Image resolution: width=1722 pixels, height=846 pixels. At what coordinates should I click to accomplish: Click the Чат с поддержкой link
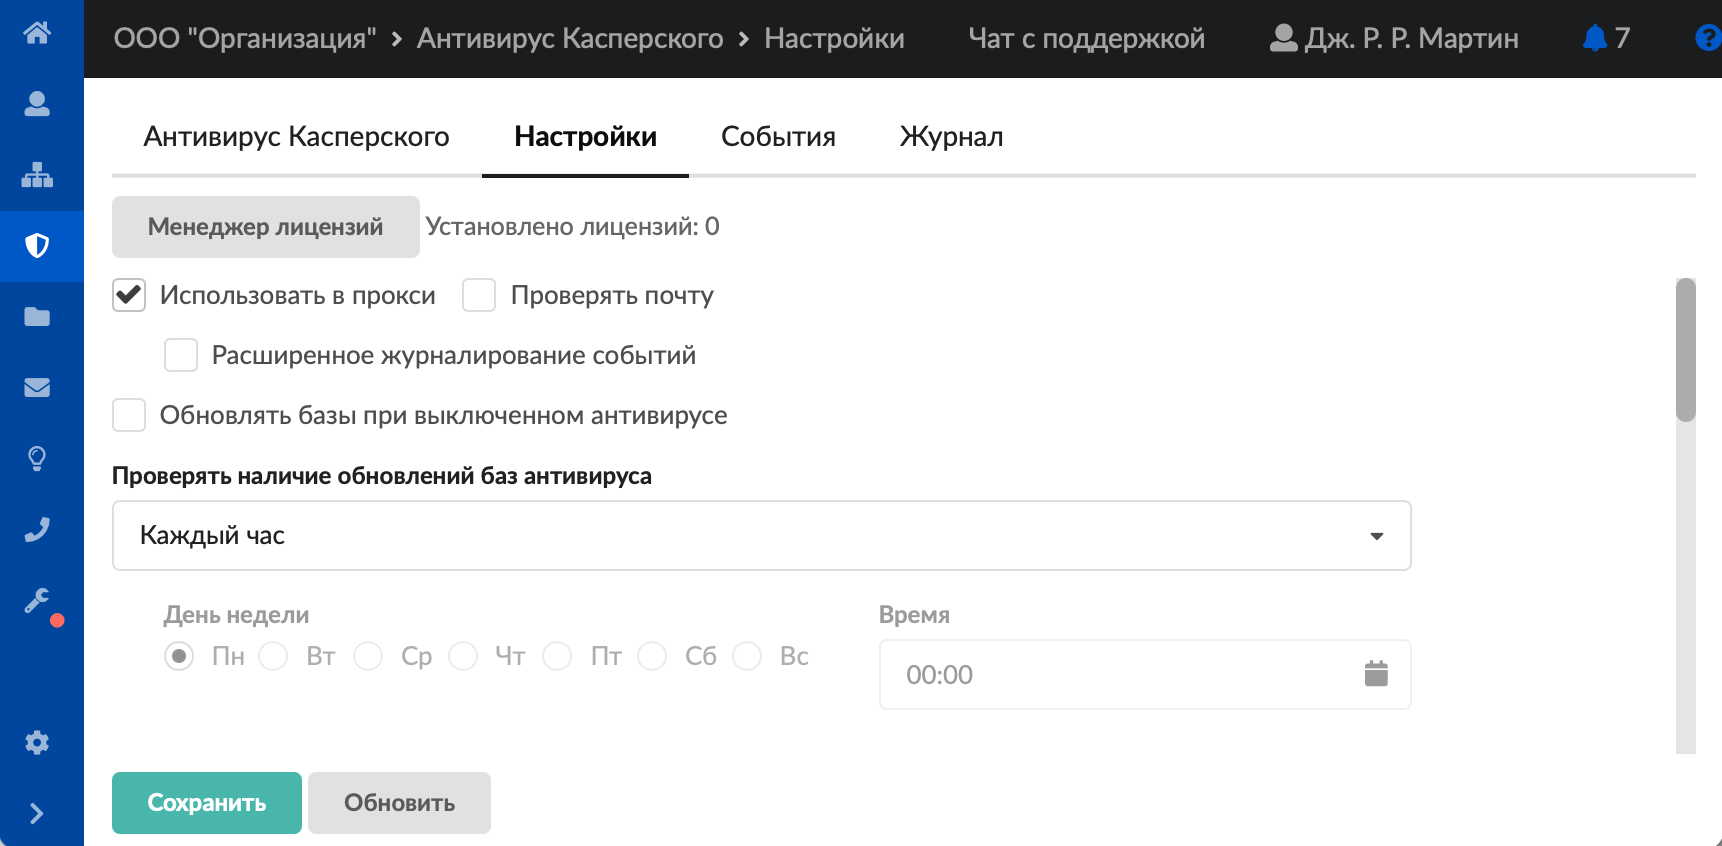(x=1086, y=38)
